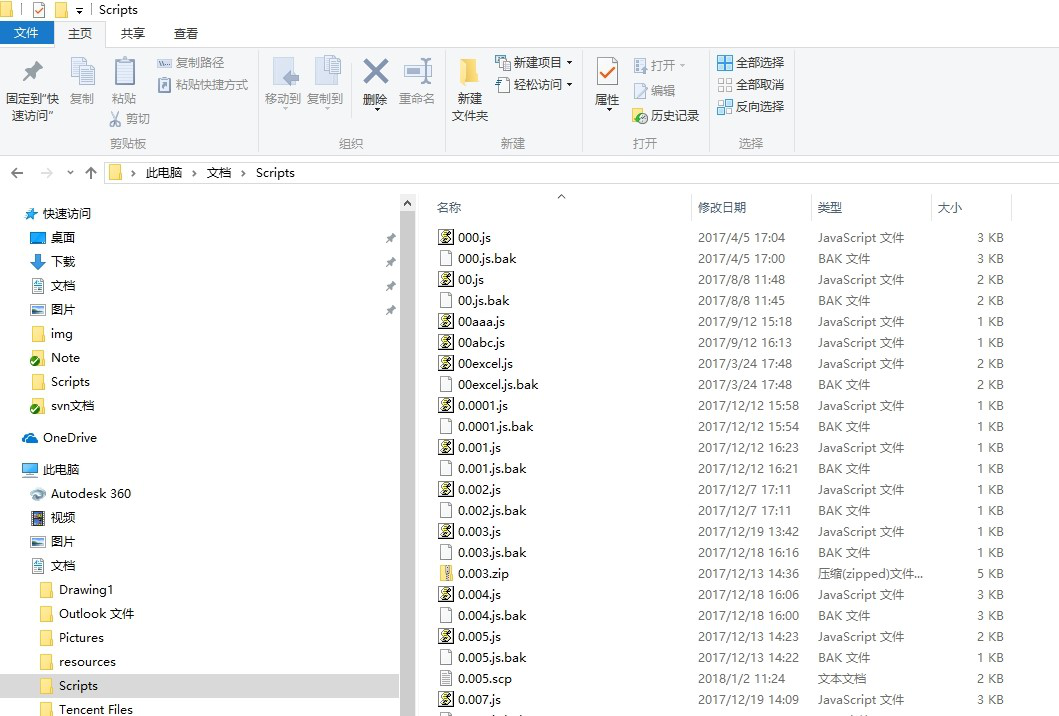Select Outlook 文件 folder in tree
Viewport: 1059px width, 716px height.
tap(87, 613)
